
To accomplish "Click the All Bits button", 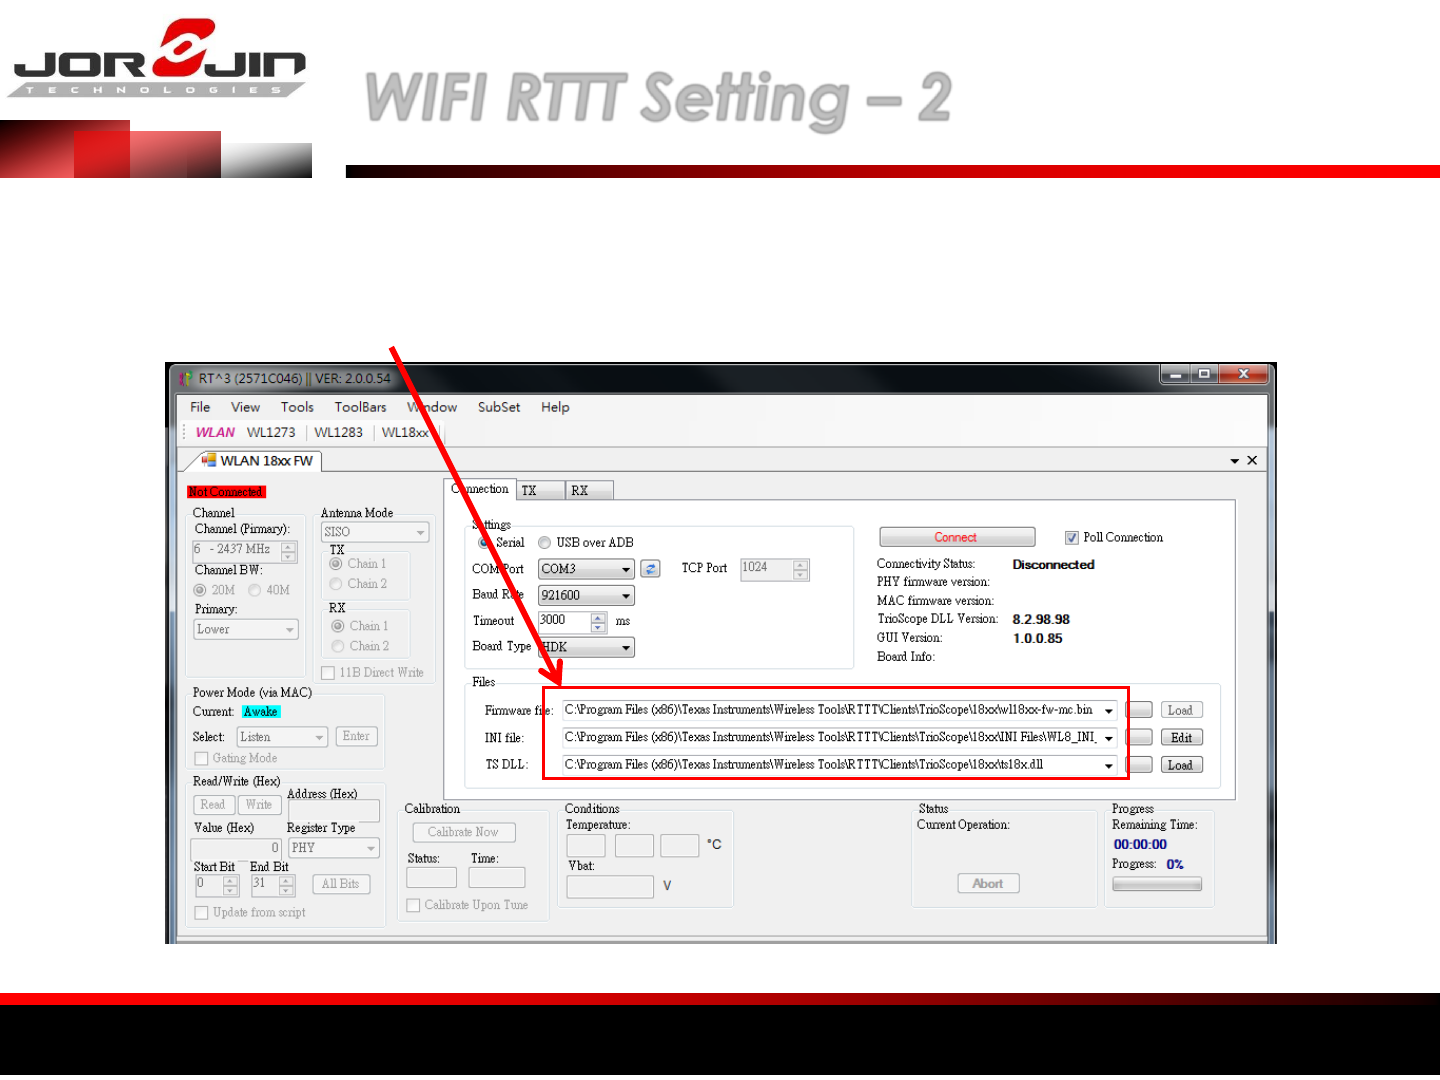I will click(x=340, y=884).
